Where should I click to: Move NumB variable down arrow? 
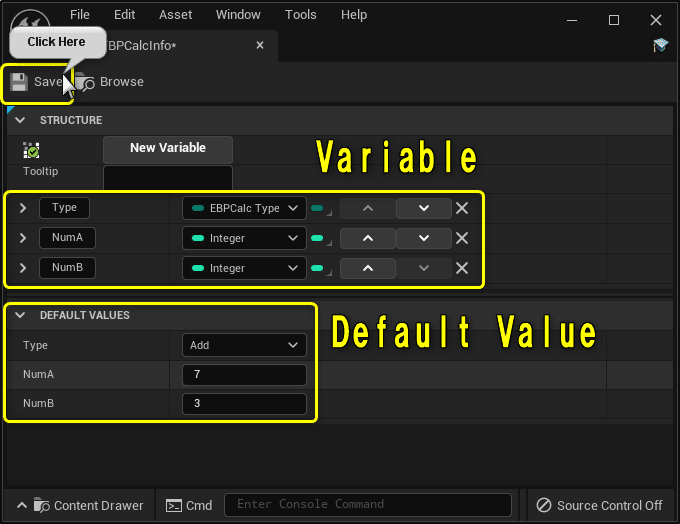[x=424, y=268]
